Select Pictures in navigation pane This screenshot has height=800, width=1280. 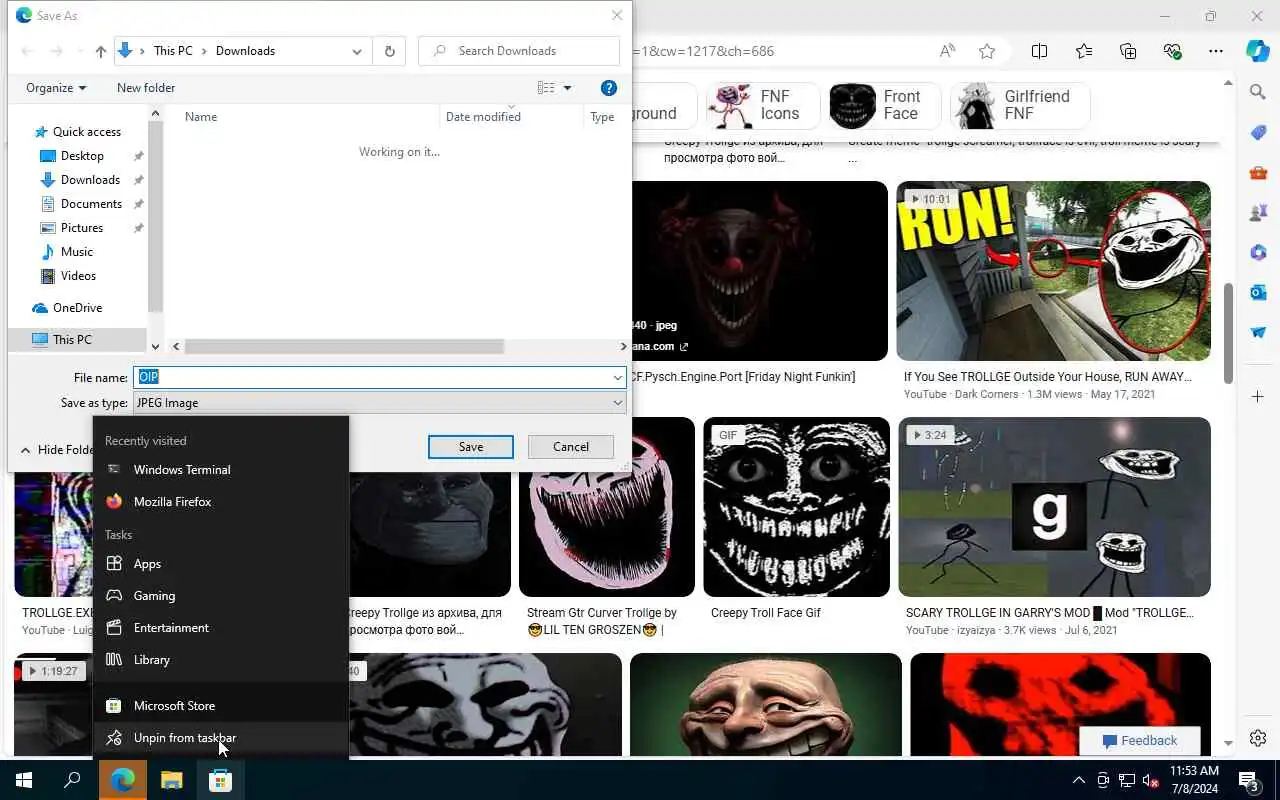[82, 228]
